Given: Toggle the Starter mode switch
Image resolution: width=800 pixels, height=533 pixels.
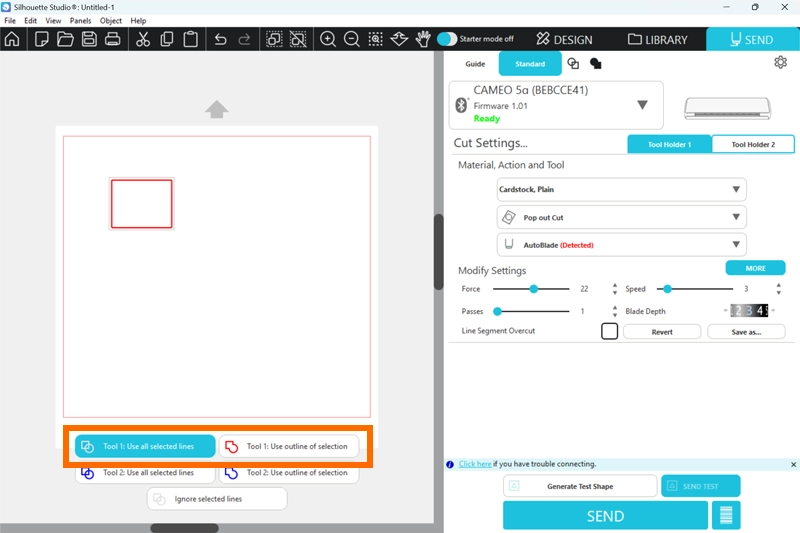Looking at the screenshot, I should [447, 39].
